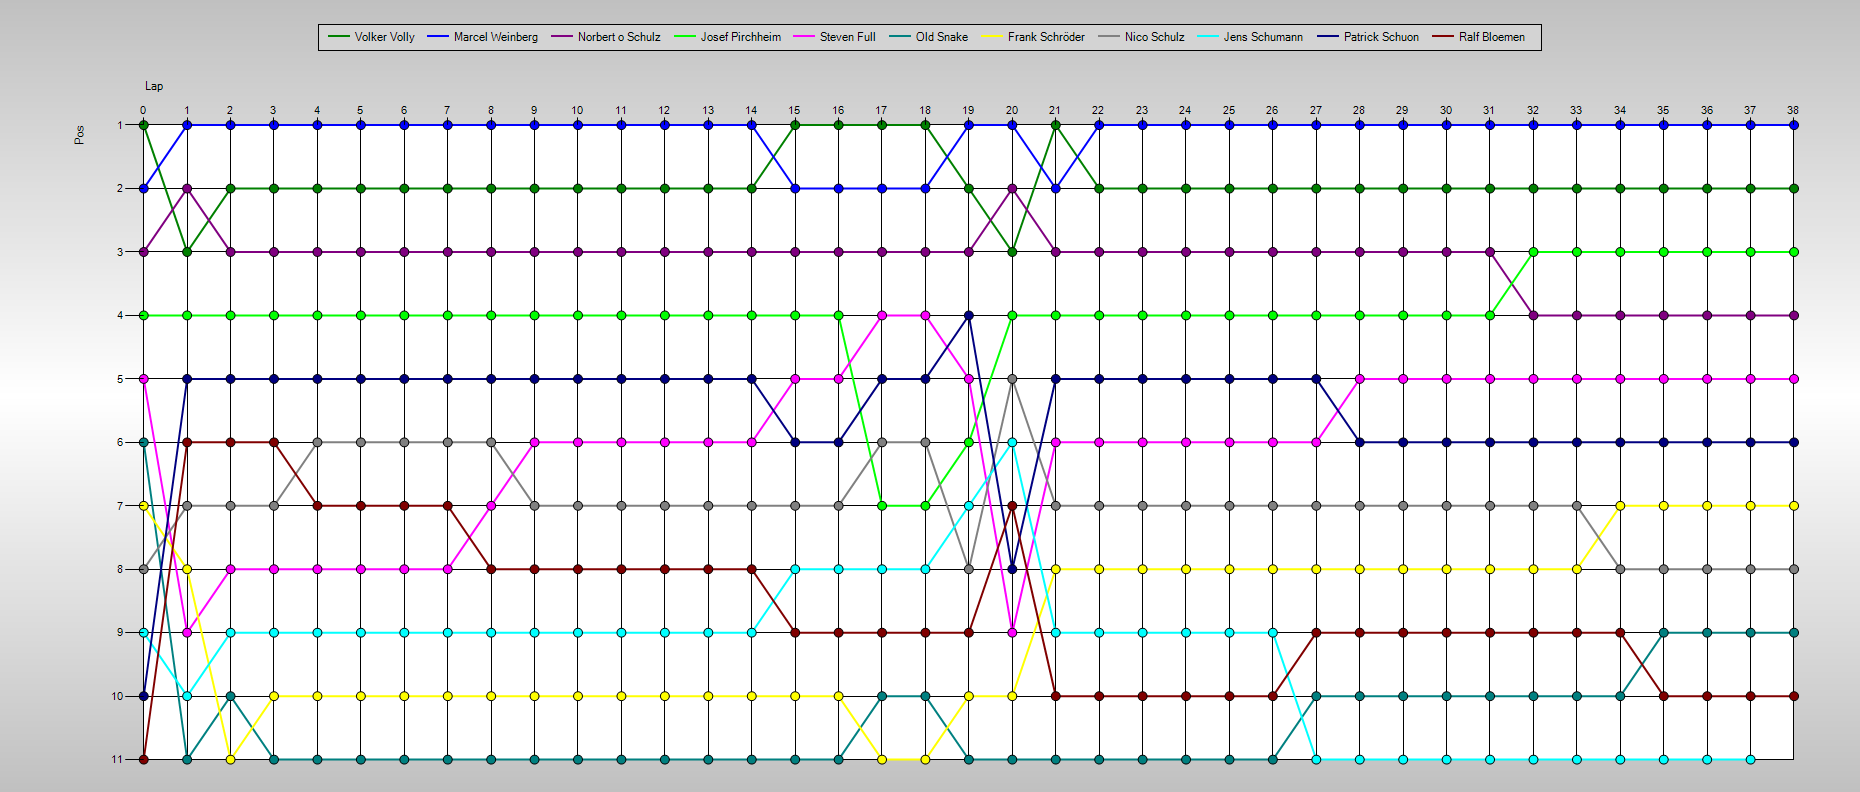
Task: Click the lap 0 axis label
Action: [143, 110]
